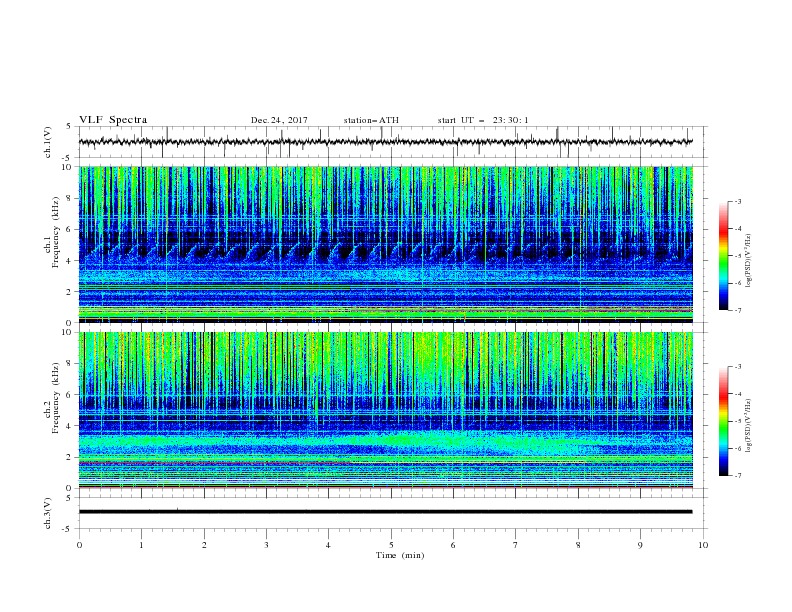The width and height of the screenshot is (792, 612).
Task: Click the ch.1 colorbar 'log(PSD)(V²/Hz)' label
Action: [750, 261]
